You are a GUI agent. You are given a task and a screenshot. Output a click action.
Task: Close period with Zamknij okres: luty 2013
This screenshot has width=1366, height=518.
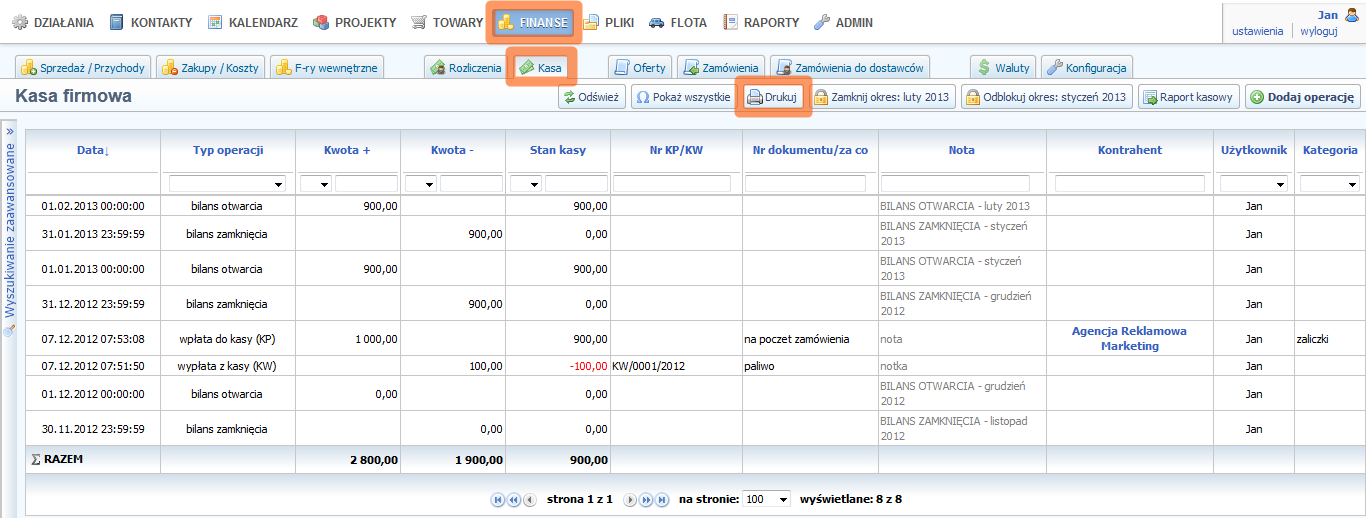click(x=880, y=97)
